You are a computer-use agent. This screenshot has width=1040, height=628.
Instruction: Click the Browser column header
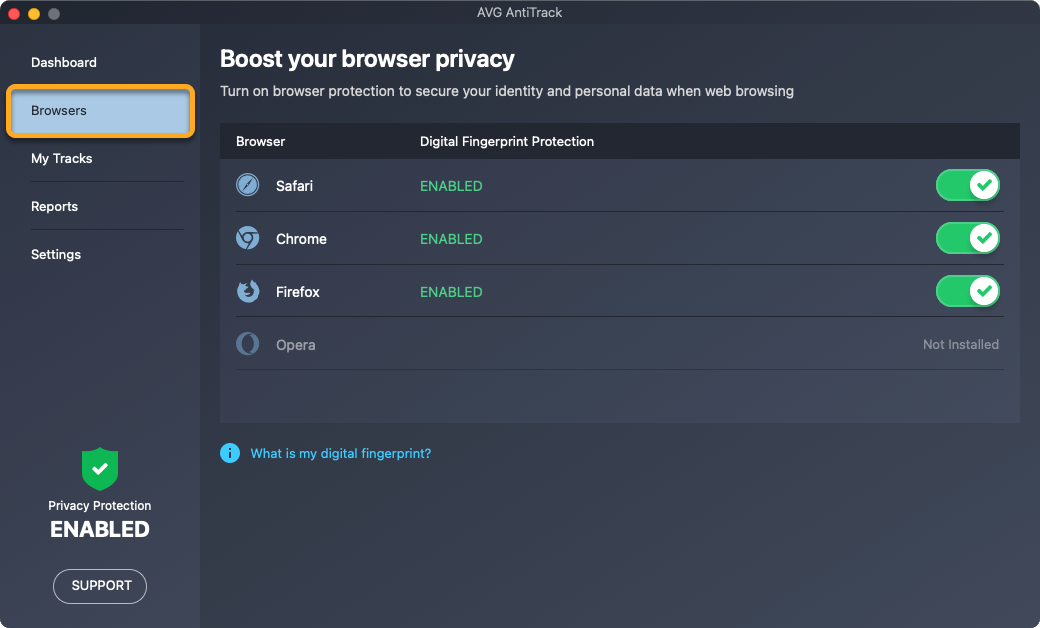[261, 141]
